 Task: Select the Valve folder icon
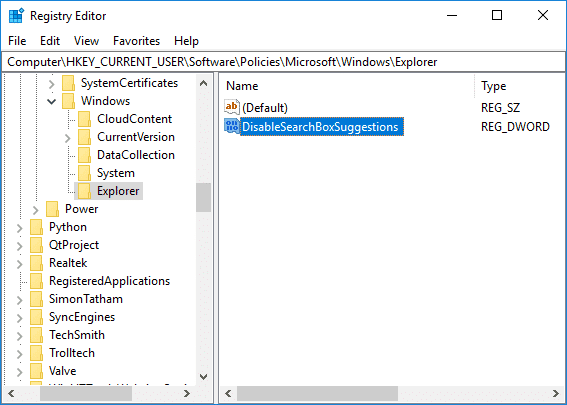click(x=37, y=371)
